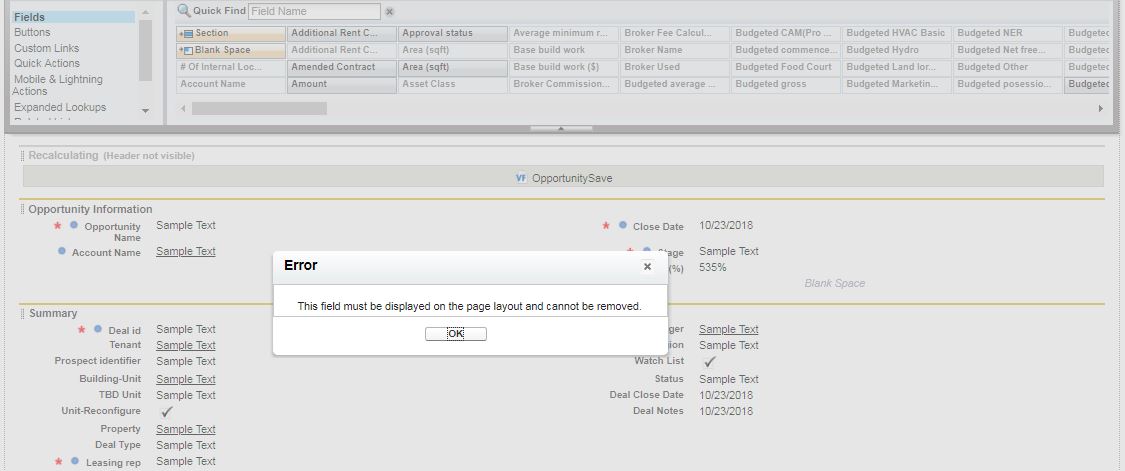Viewport: 1125px width, 471px height.
Task: Click the Deal Close Date value 10/23/2018
Action: coord(725,395)
